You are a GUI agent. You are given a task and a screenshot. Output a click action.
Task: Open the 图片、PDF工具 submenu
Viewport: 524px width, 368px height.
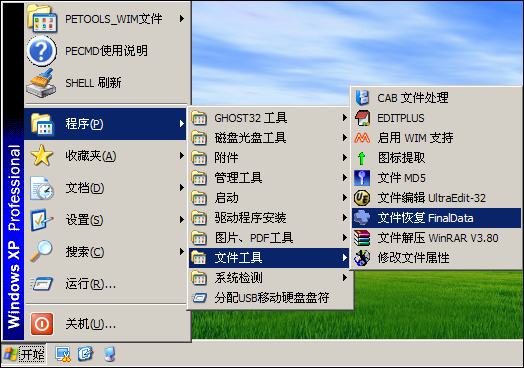tap(269, 238)
